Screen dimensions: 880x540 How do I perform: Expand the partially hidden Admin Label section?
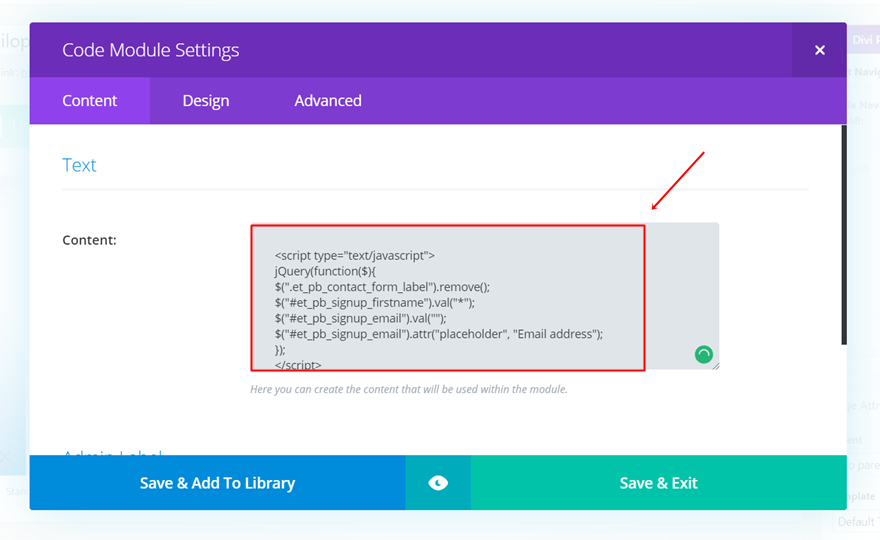112,453
